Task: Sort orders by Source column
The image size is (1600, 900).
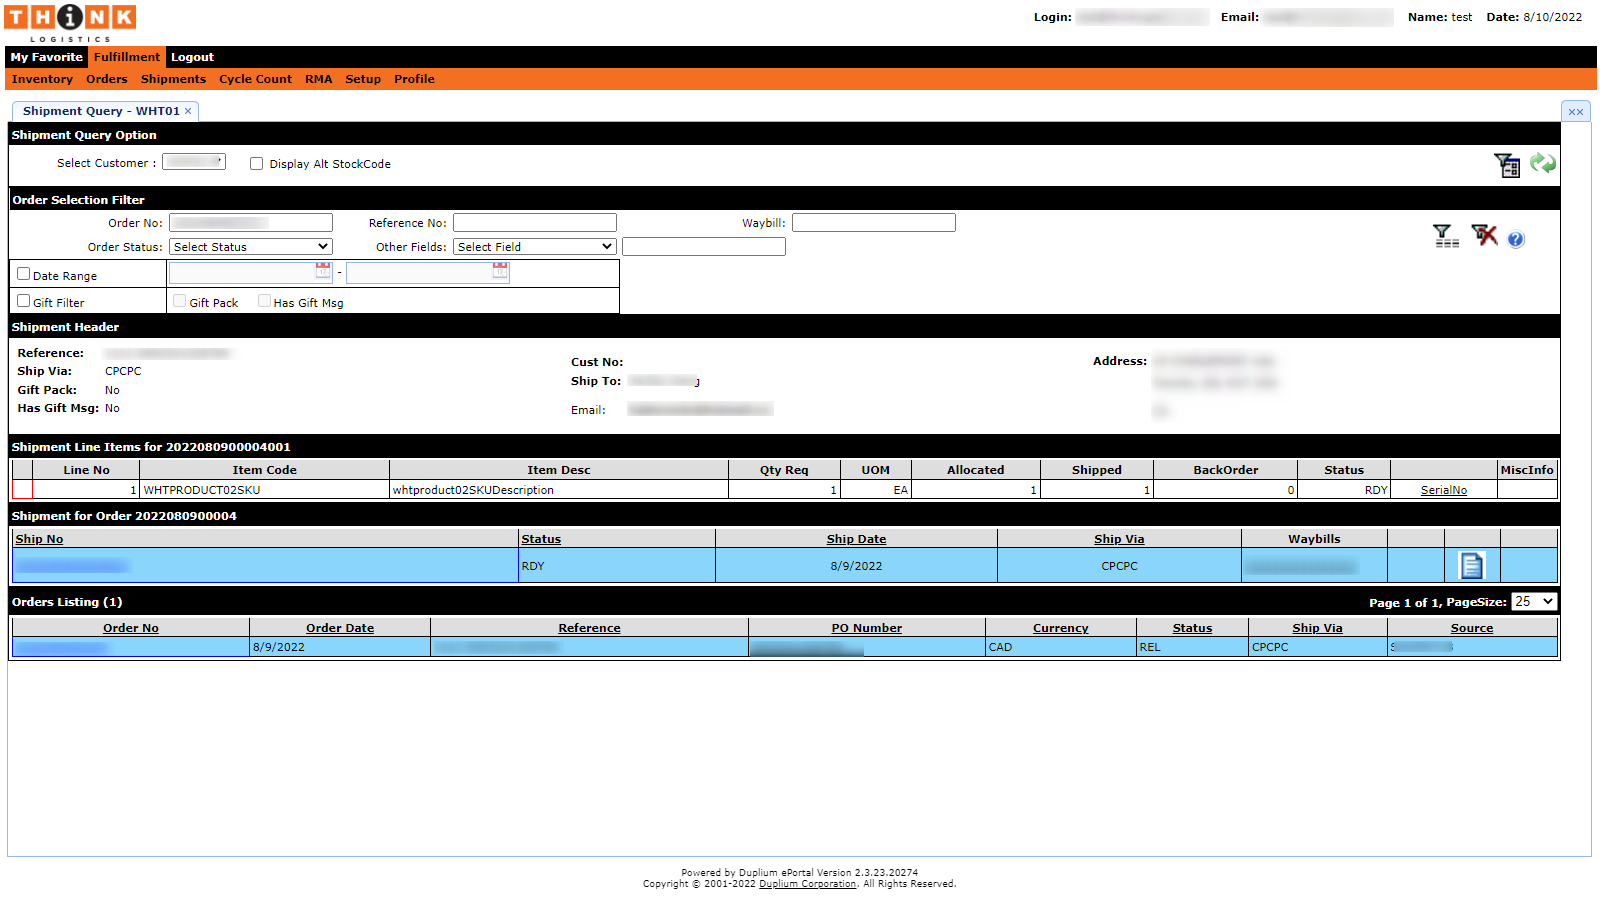Action: tap(1472, 628)
